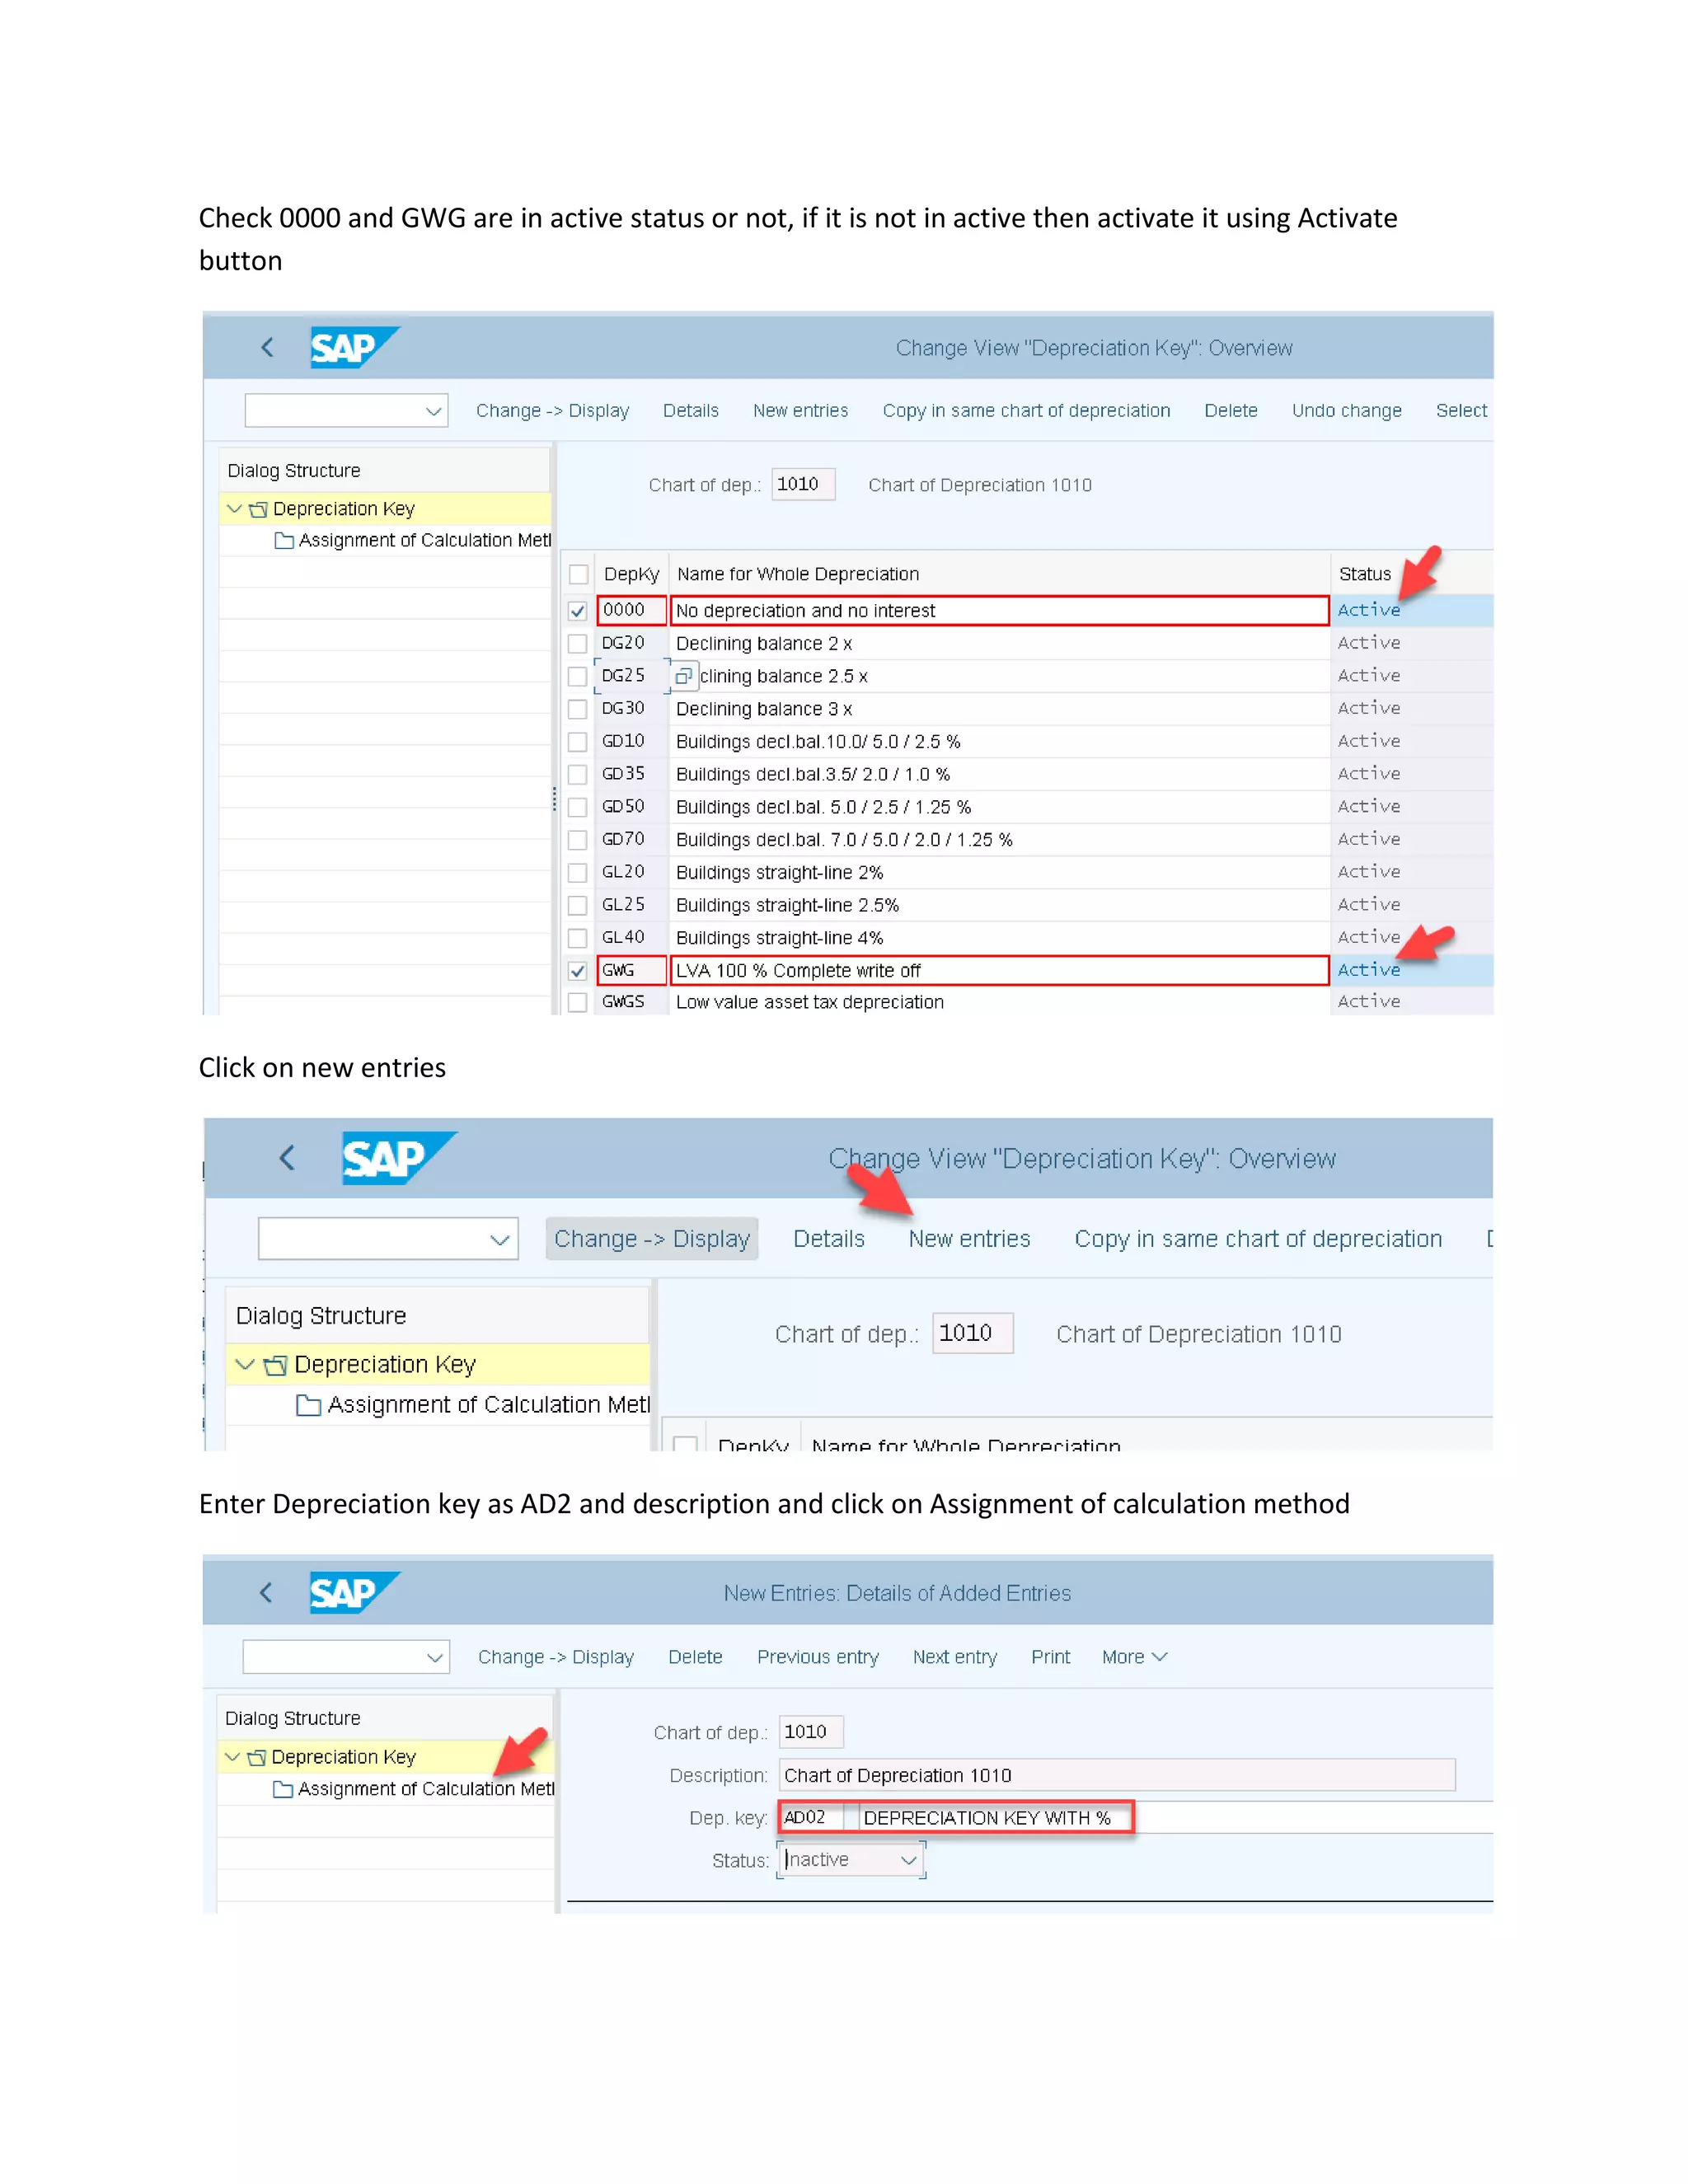This screenshot has height=2184, width=1688.
Task: Select Assignment of Calculation Meth in New Entries tree
Action: (426, 1789)
